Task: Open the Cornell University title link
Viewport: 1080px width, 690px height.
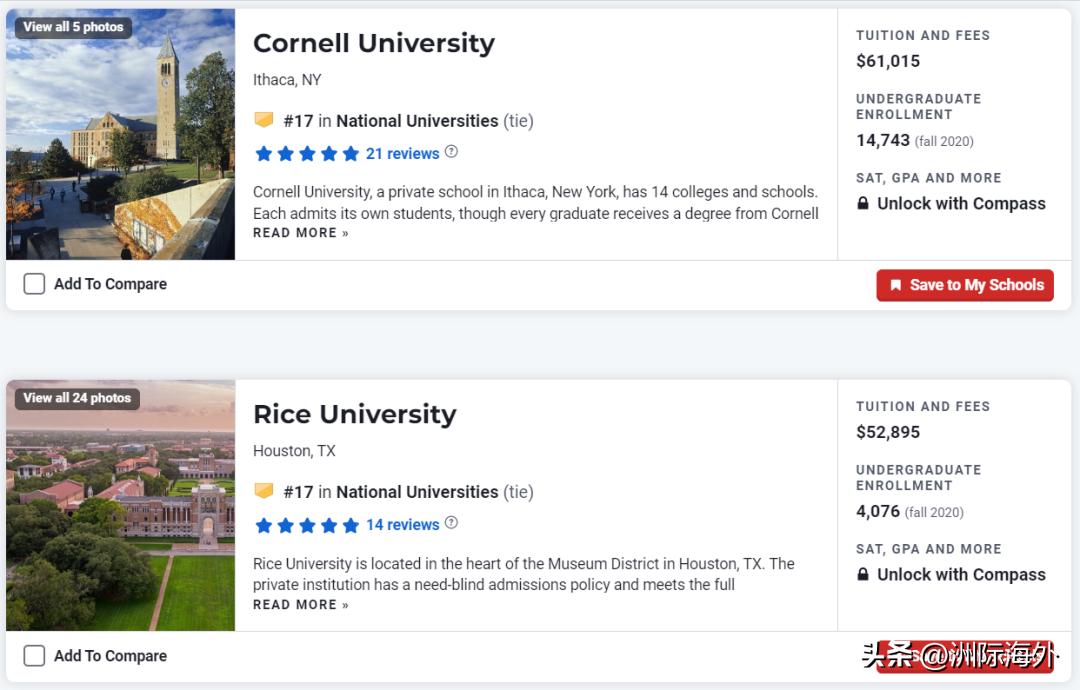Action: click(373, 43)
